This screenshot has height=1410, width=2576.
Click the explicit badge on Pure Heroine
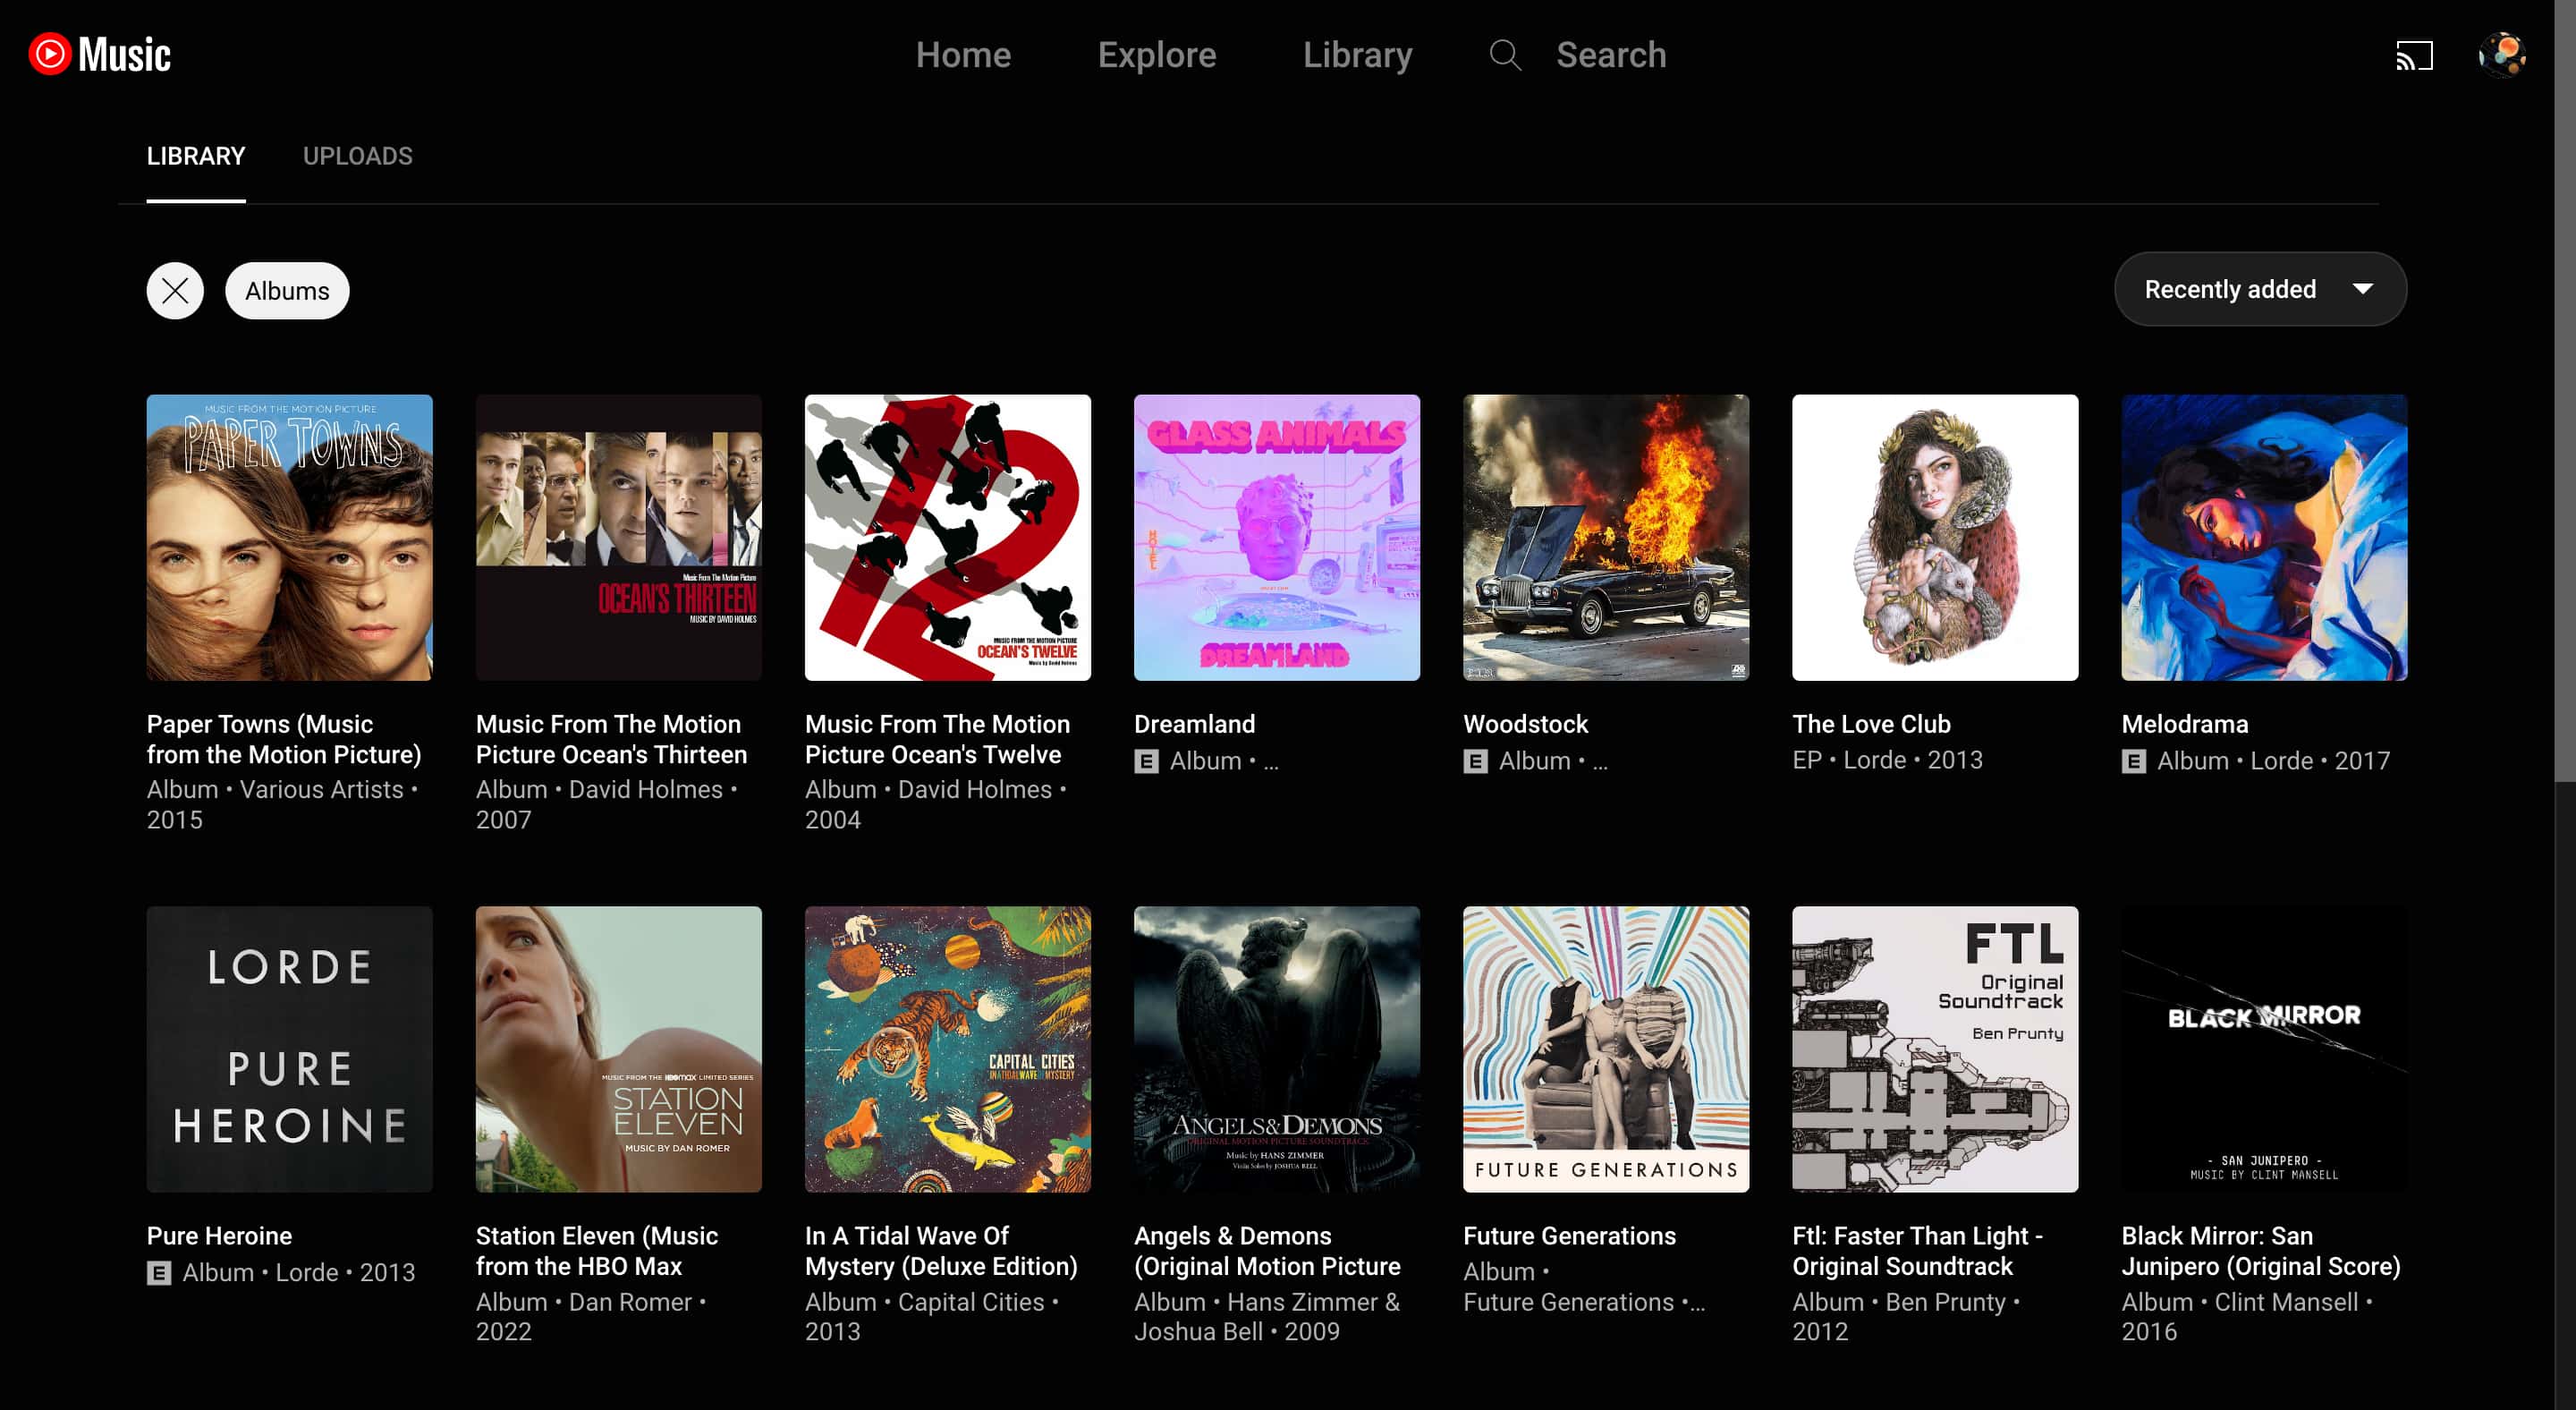click(x=158, y=1273)
